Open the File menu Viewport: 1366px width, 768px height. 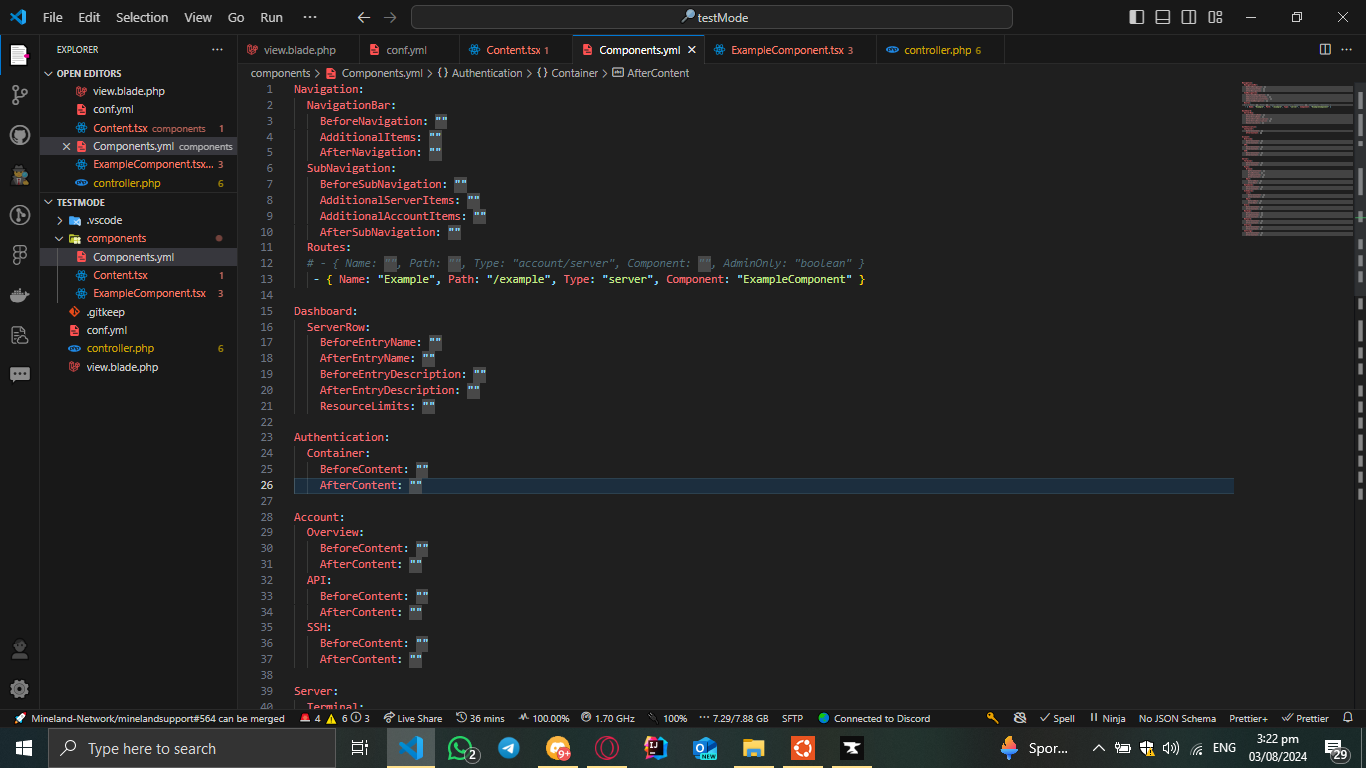[53, 17]
